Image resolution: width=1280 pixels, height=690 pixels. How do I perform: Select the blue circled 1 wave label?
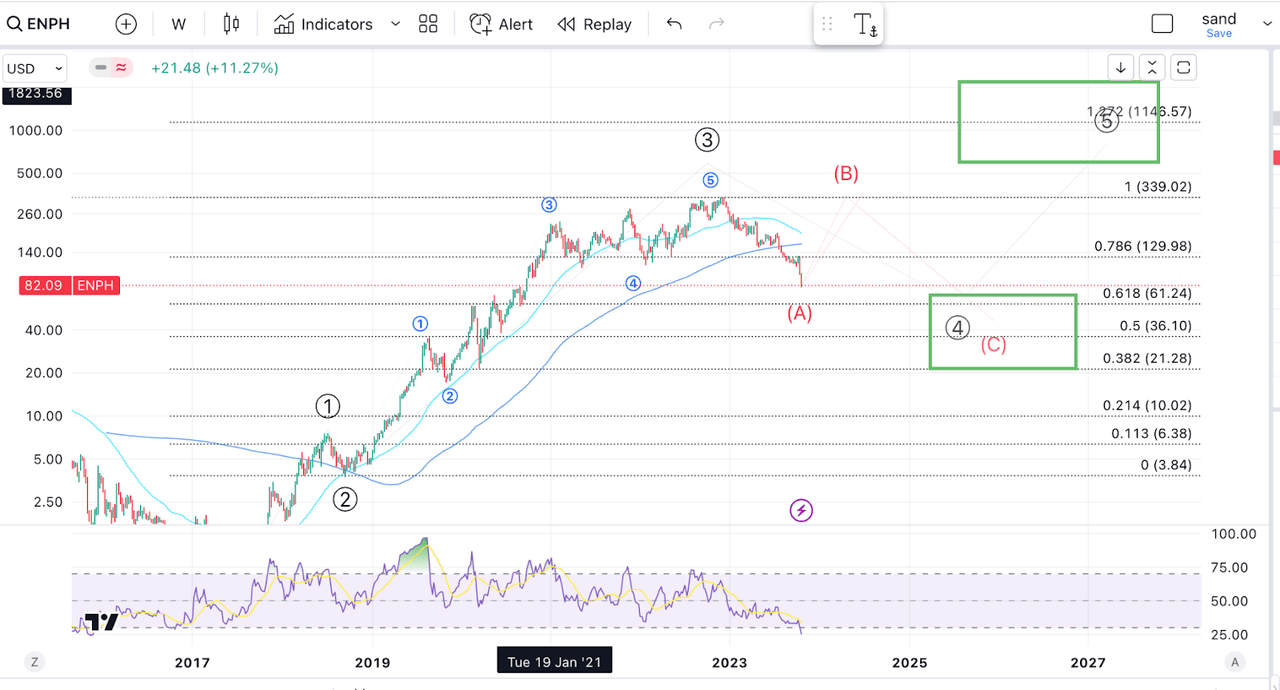(421, 323)
